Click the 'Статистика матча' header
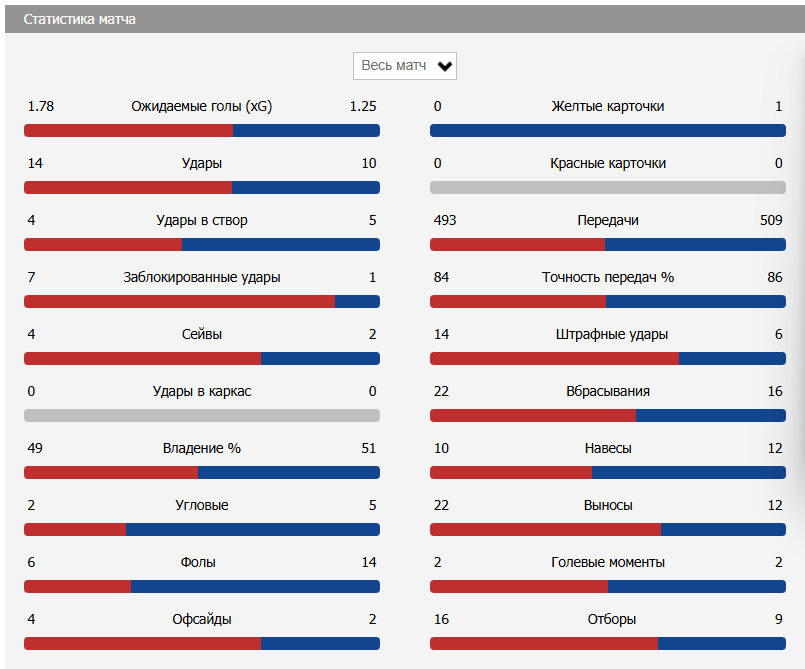 click(80, 19)
